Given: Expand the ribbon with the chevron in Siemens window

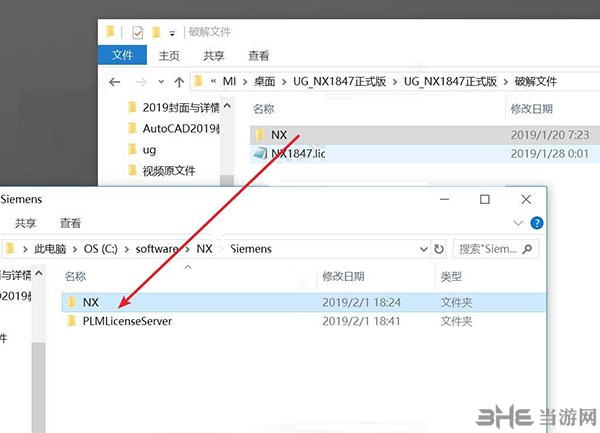Looking at the screenshot, I should 518,223.
